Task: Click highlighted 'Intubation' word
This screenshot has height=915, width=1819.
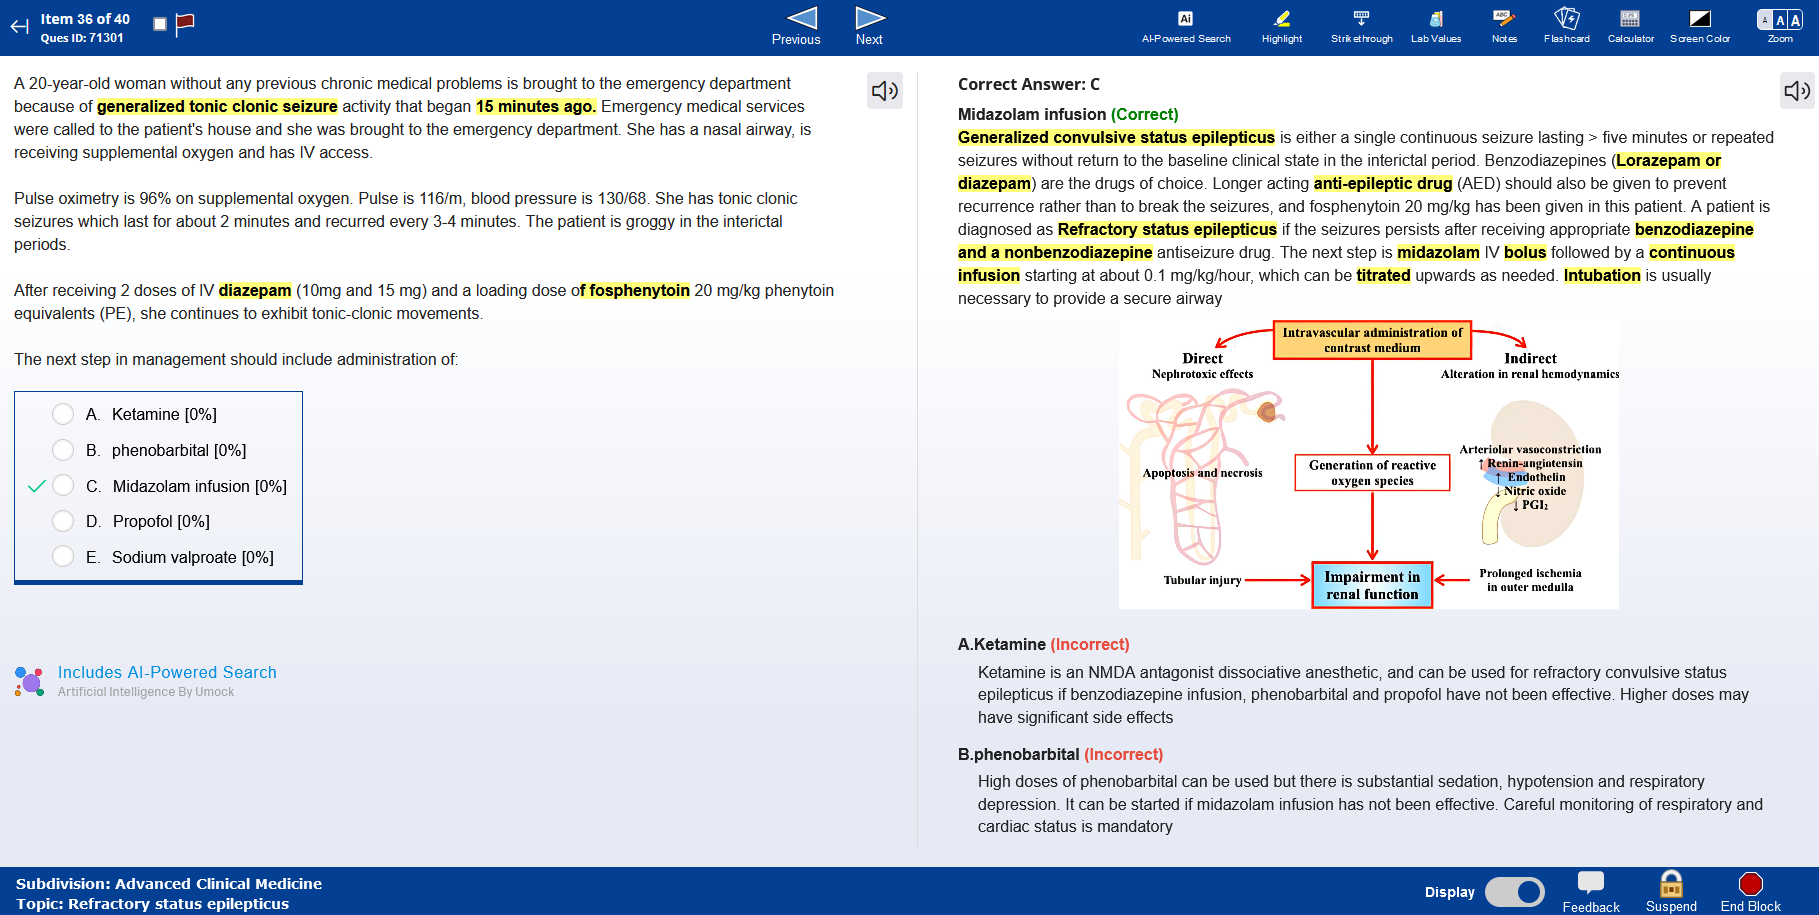Action: point(1602,275)
